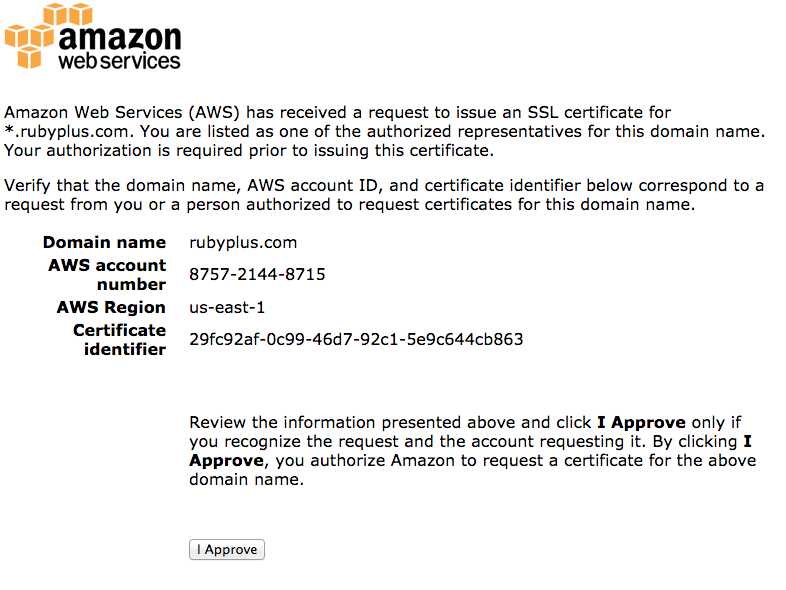Click the bold 'Approve' word starting the instructions line
The image size is (786, 590).
pyautogui.click(x=225, y=460)
